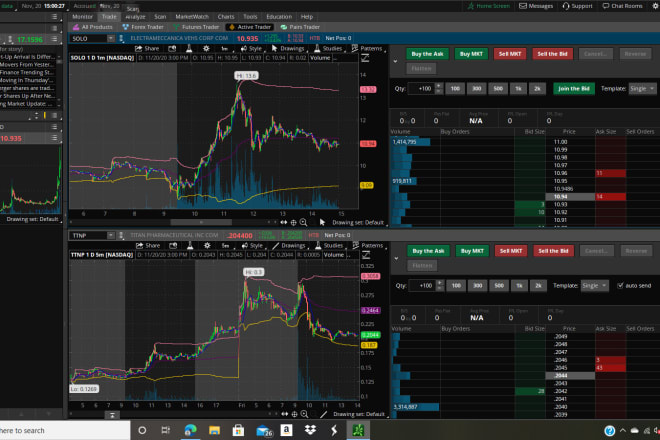Screen dimensions: 660x440
Task: Click the pan arrows icon under TTNP chart
Action: point(285,414)
